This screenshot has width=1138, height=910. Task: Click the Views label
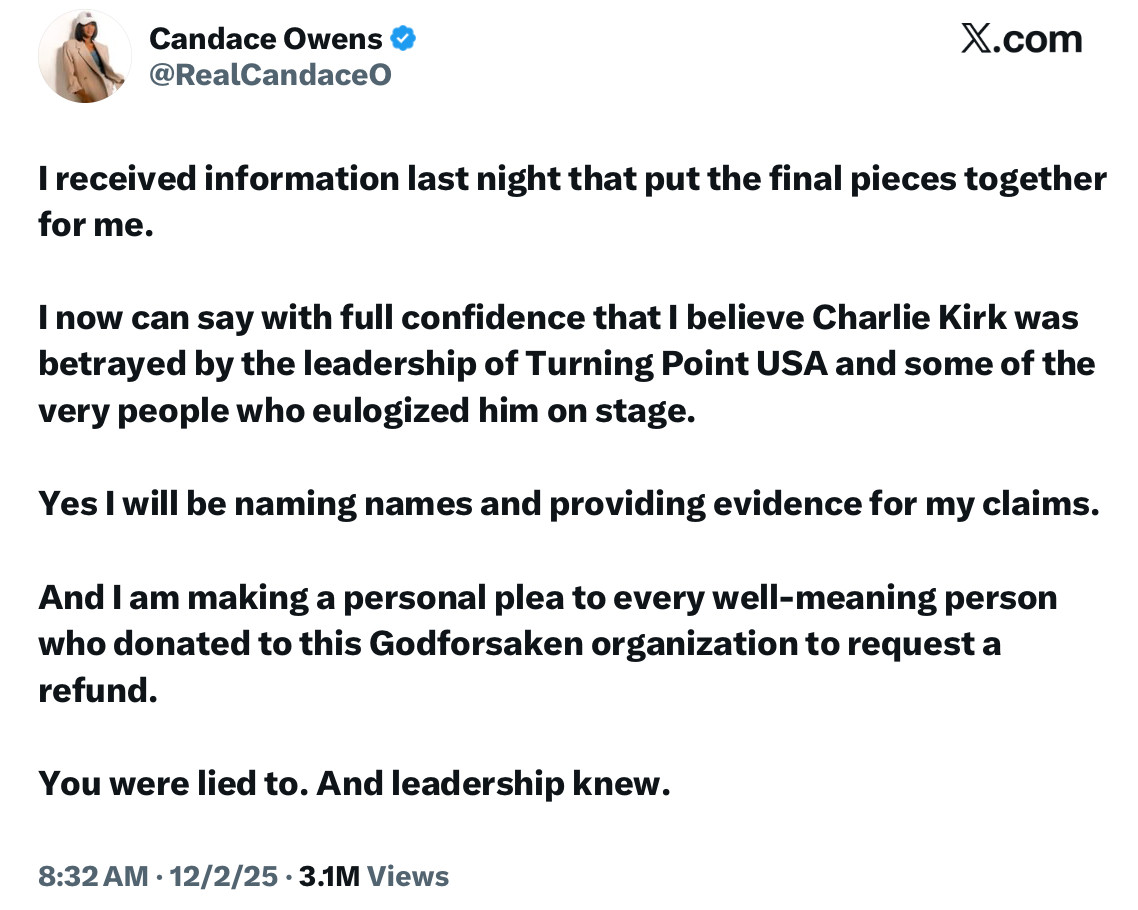click(x=408, y=876)
